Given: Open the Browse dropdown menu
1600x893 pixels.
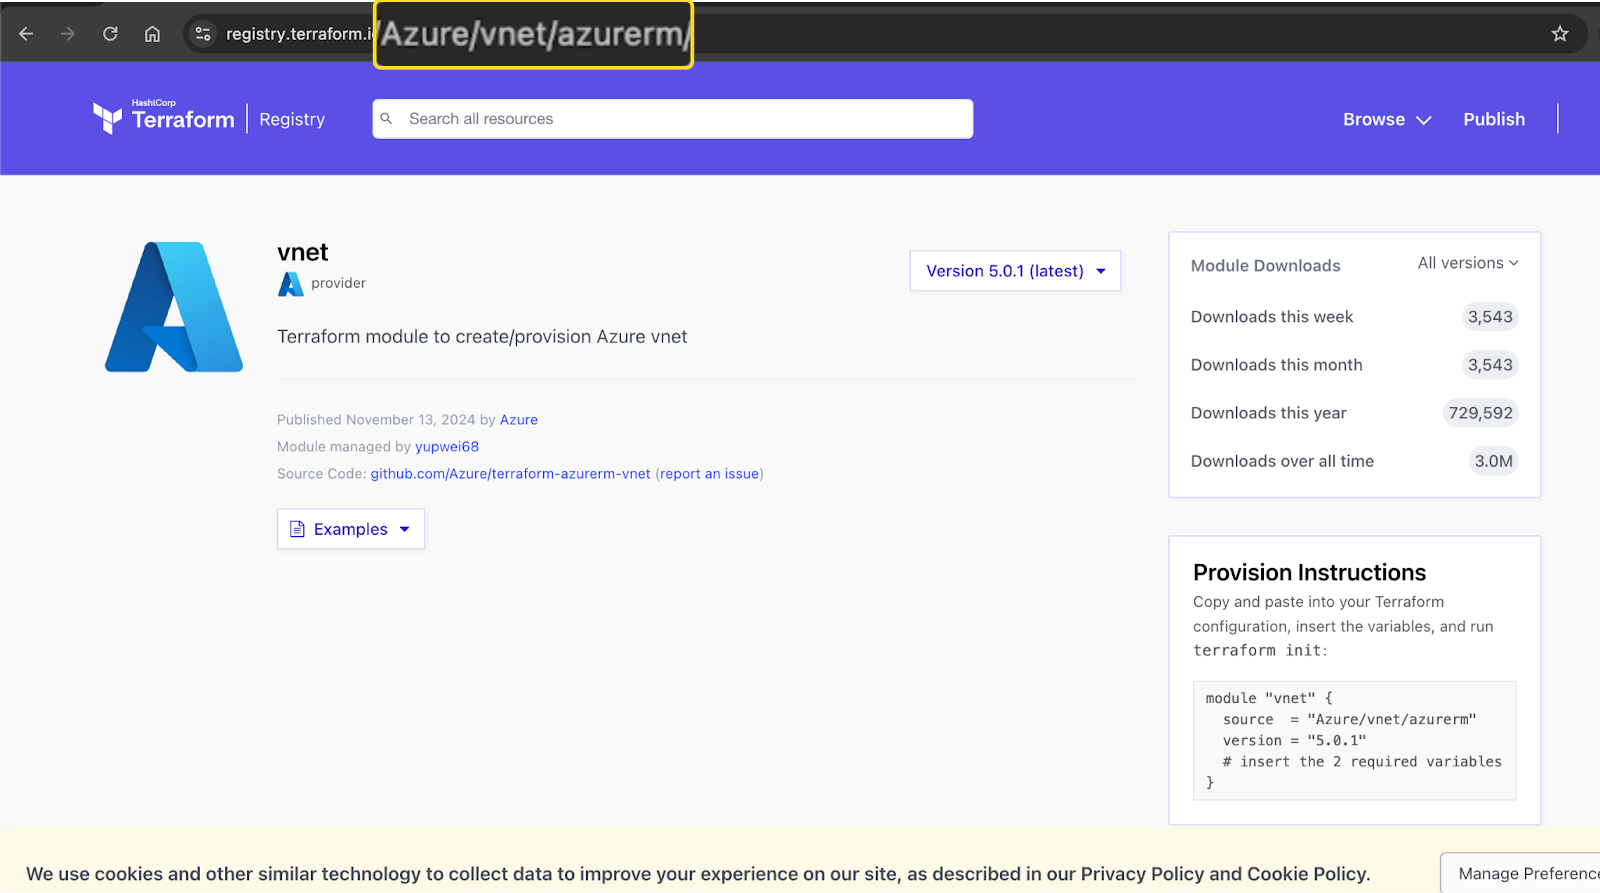Looking at the screenshot, I should pos(1387,119).
